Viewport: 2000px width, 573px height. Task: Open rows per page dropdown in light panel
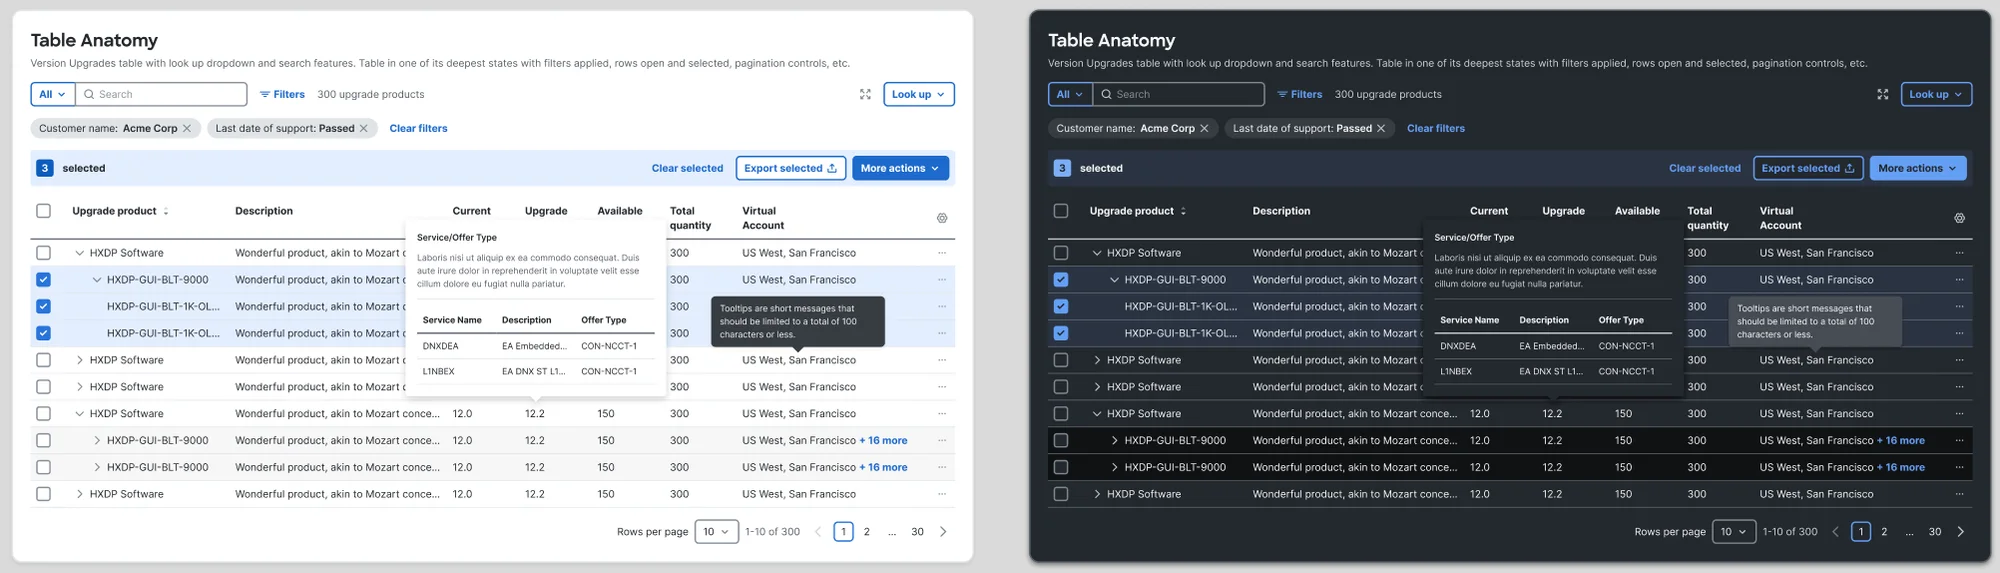tap(717, 531)
